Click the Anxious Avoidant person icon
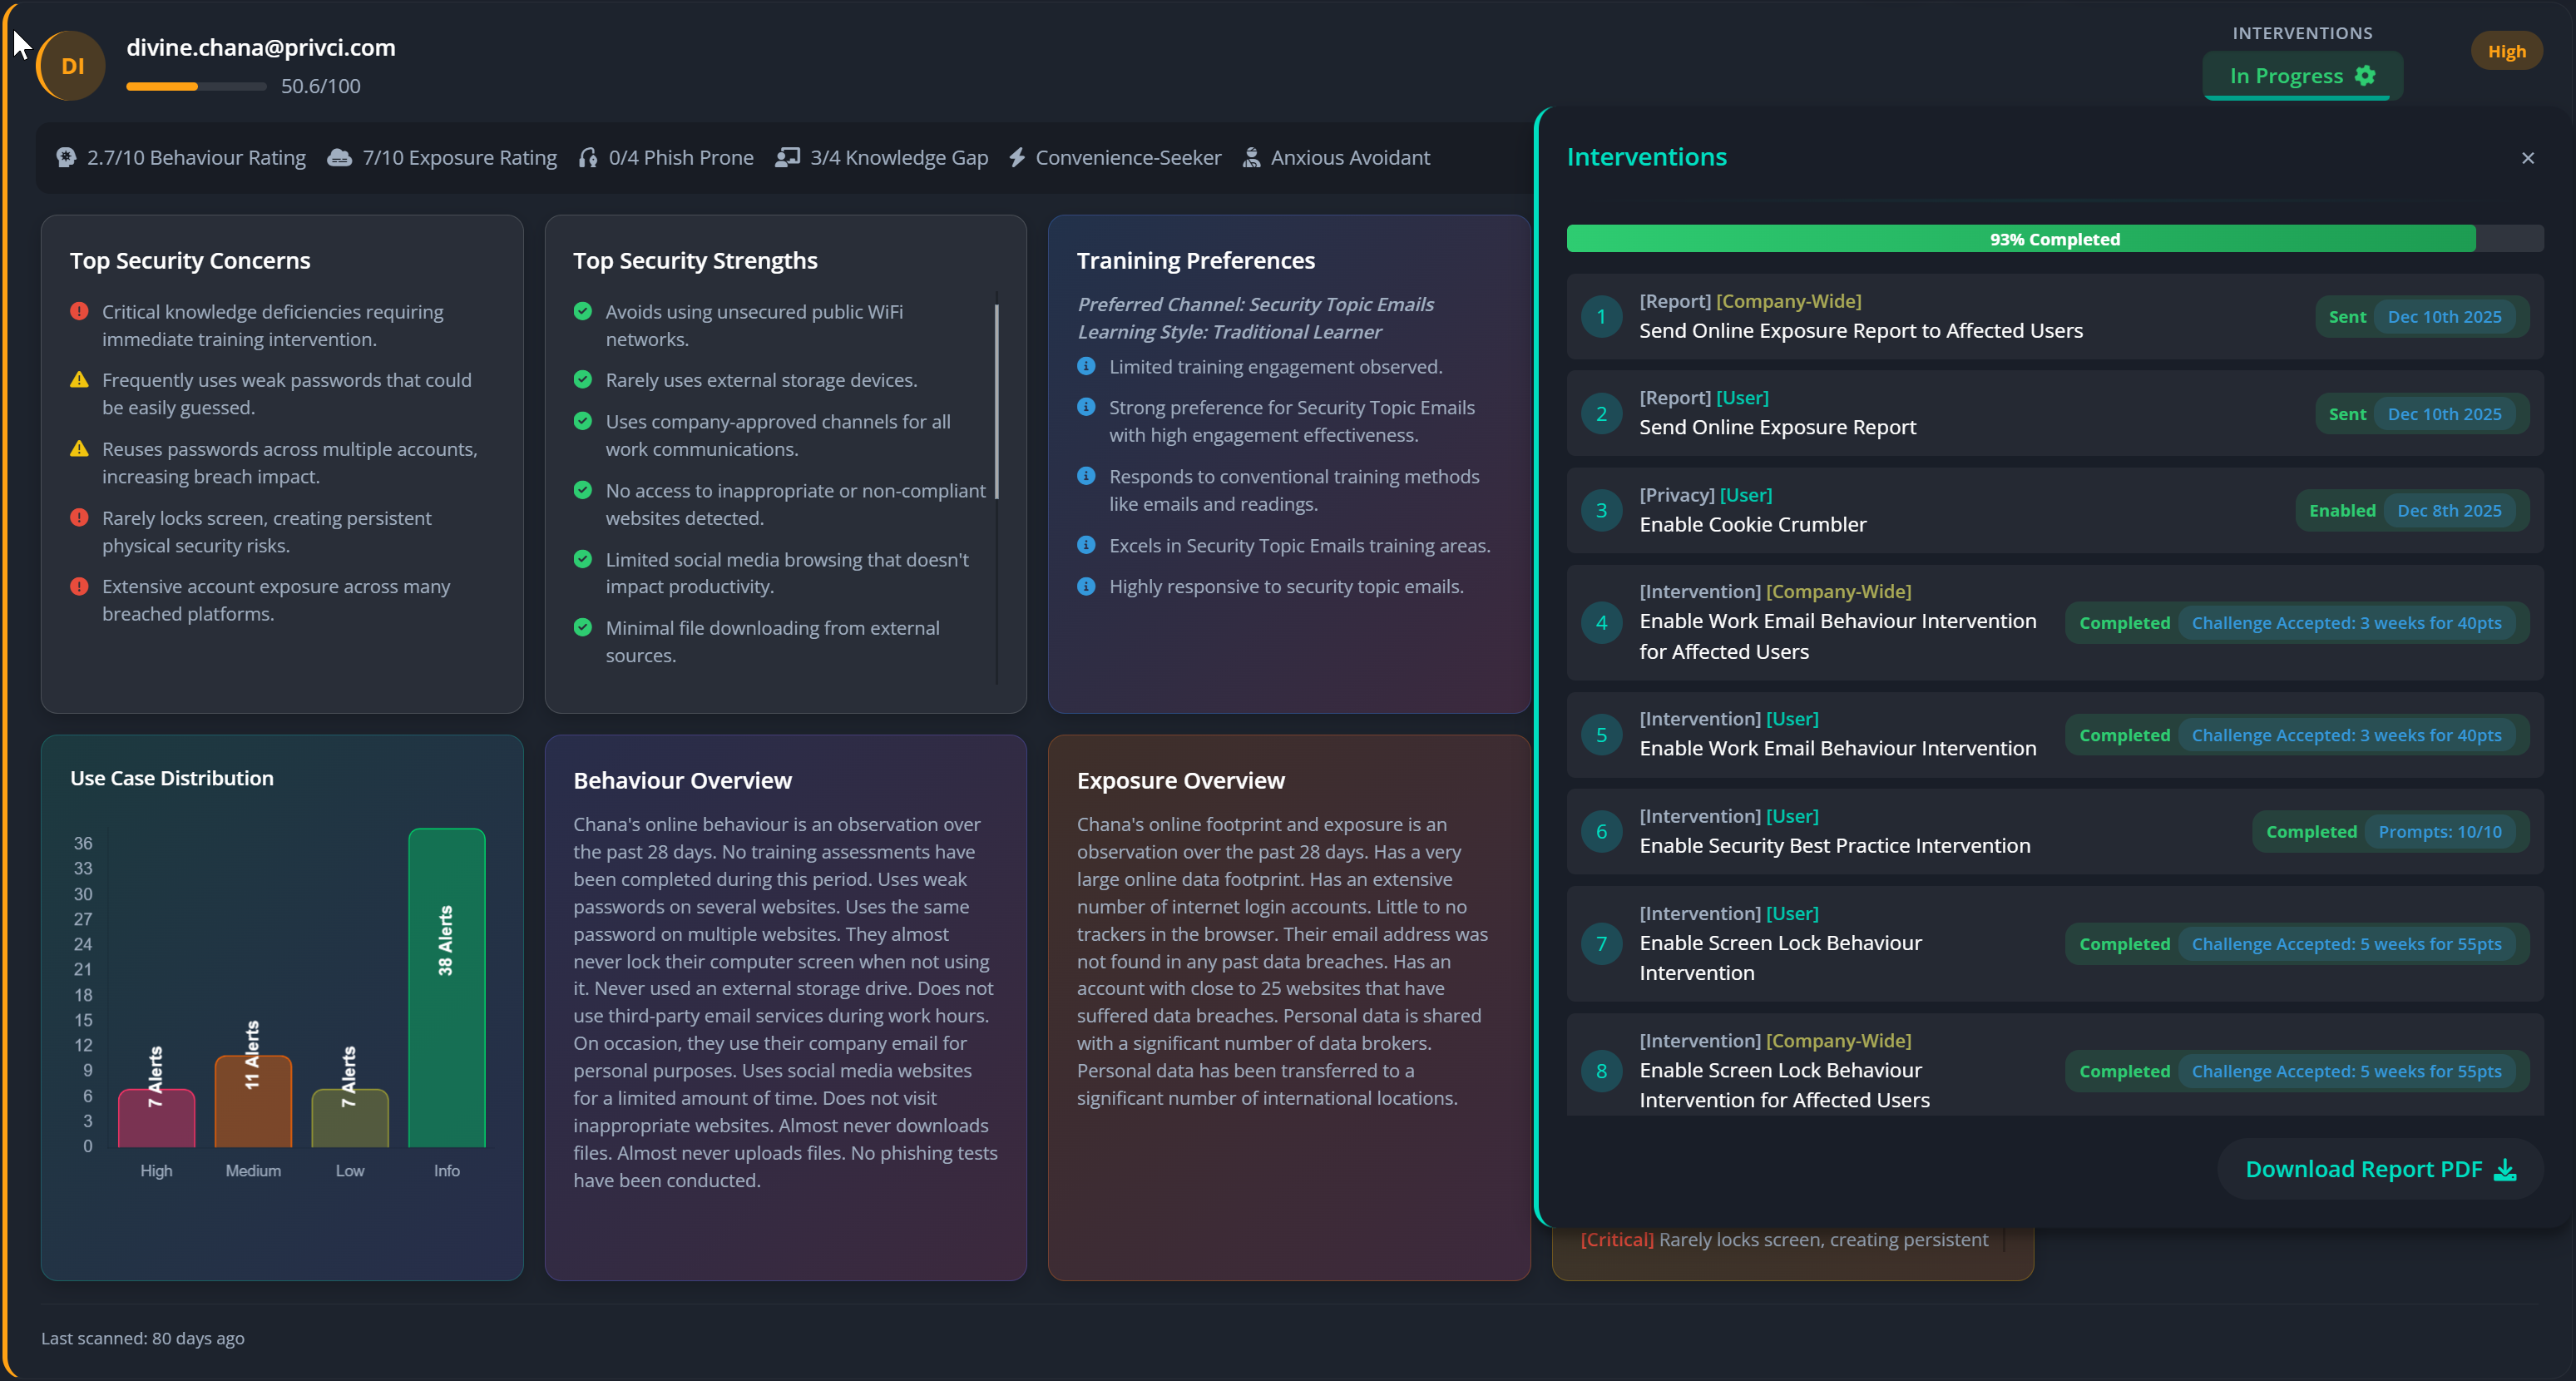This screenshot has height=1381, width=2576. 1251,157
